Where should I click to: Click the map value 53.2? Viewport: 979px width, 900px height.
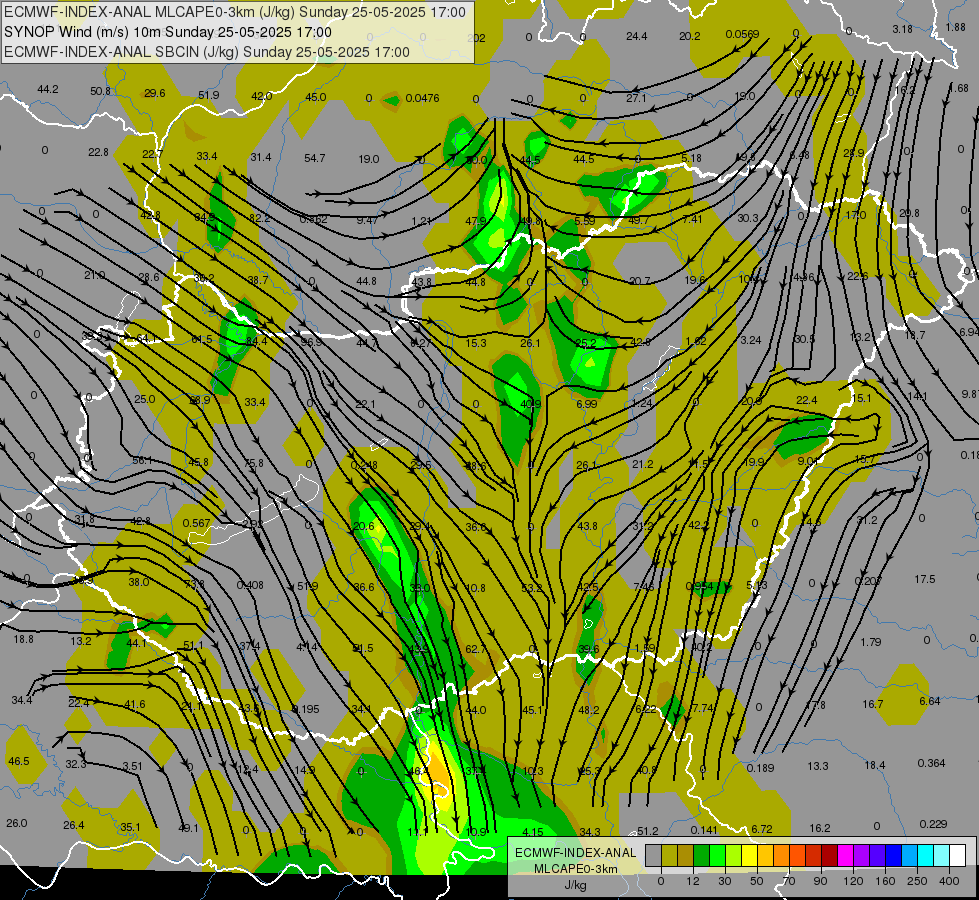click(531, 588)
